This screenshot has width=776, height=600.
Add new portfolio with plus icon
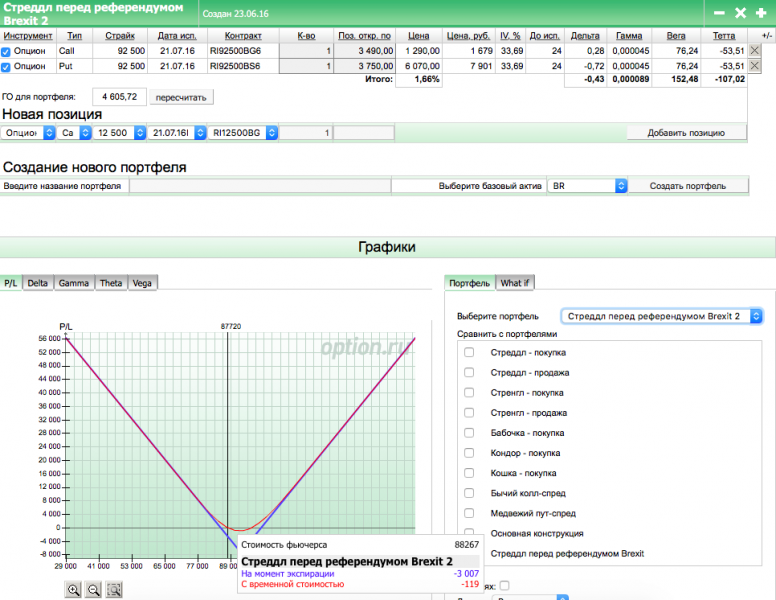[761, 13]
